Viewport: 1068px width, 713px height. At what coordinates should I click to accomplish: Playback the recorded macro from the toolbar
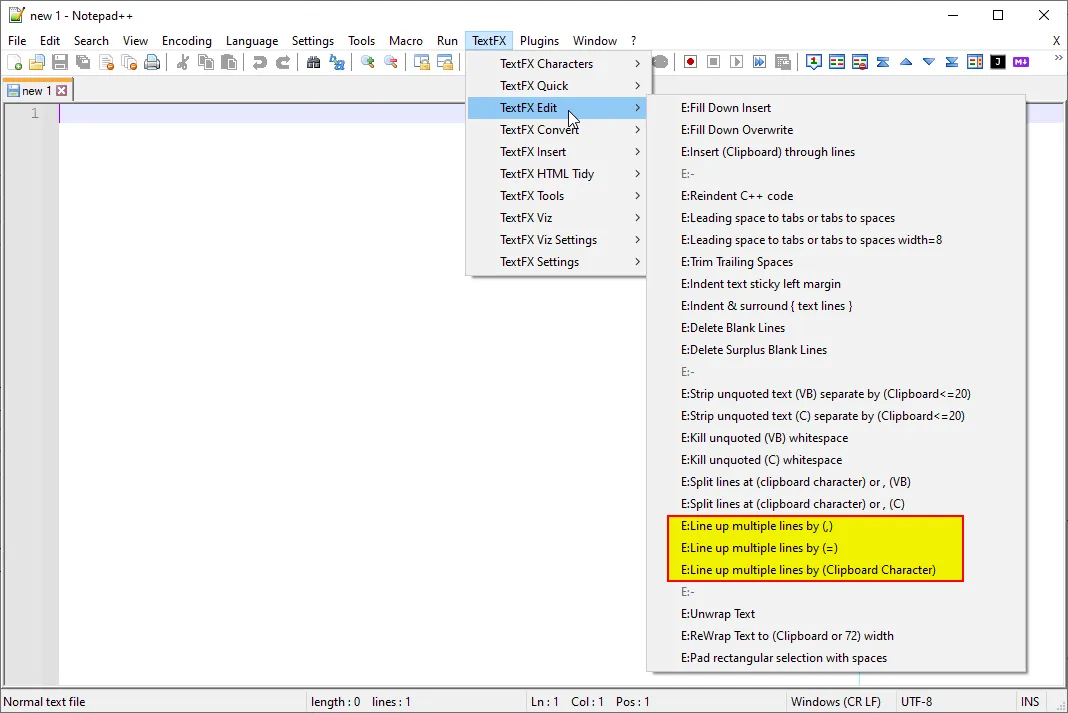[x=735, y=61]
